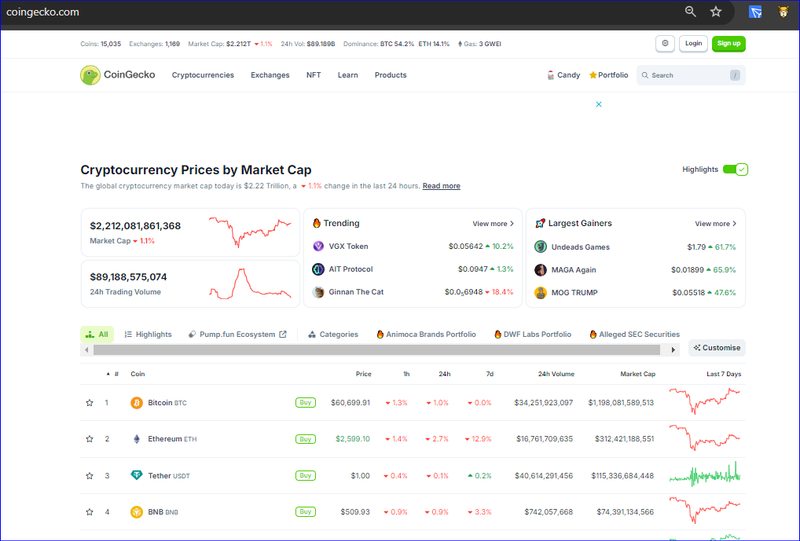This screenshot has width=800, height=541.
Task: Open the Alleged SEC Securities tab
Action: (634, 334)
